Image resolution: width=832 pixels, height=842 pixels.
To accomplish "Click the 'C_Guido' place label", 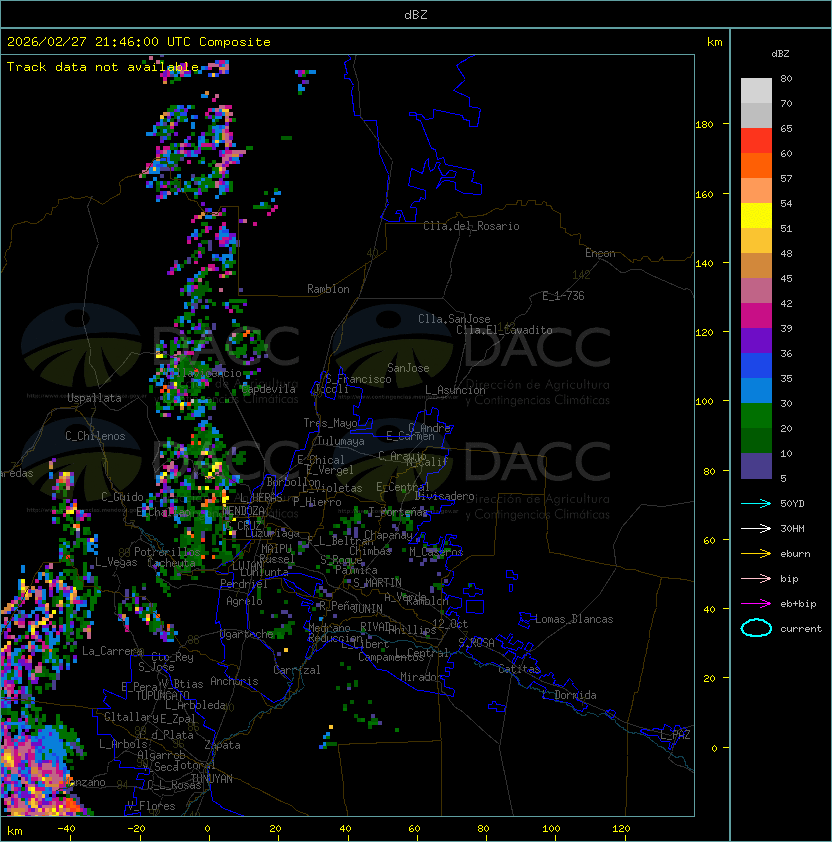I will tap(122, 497).
